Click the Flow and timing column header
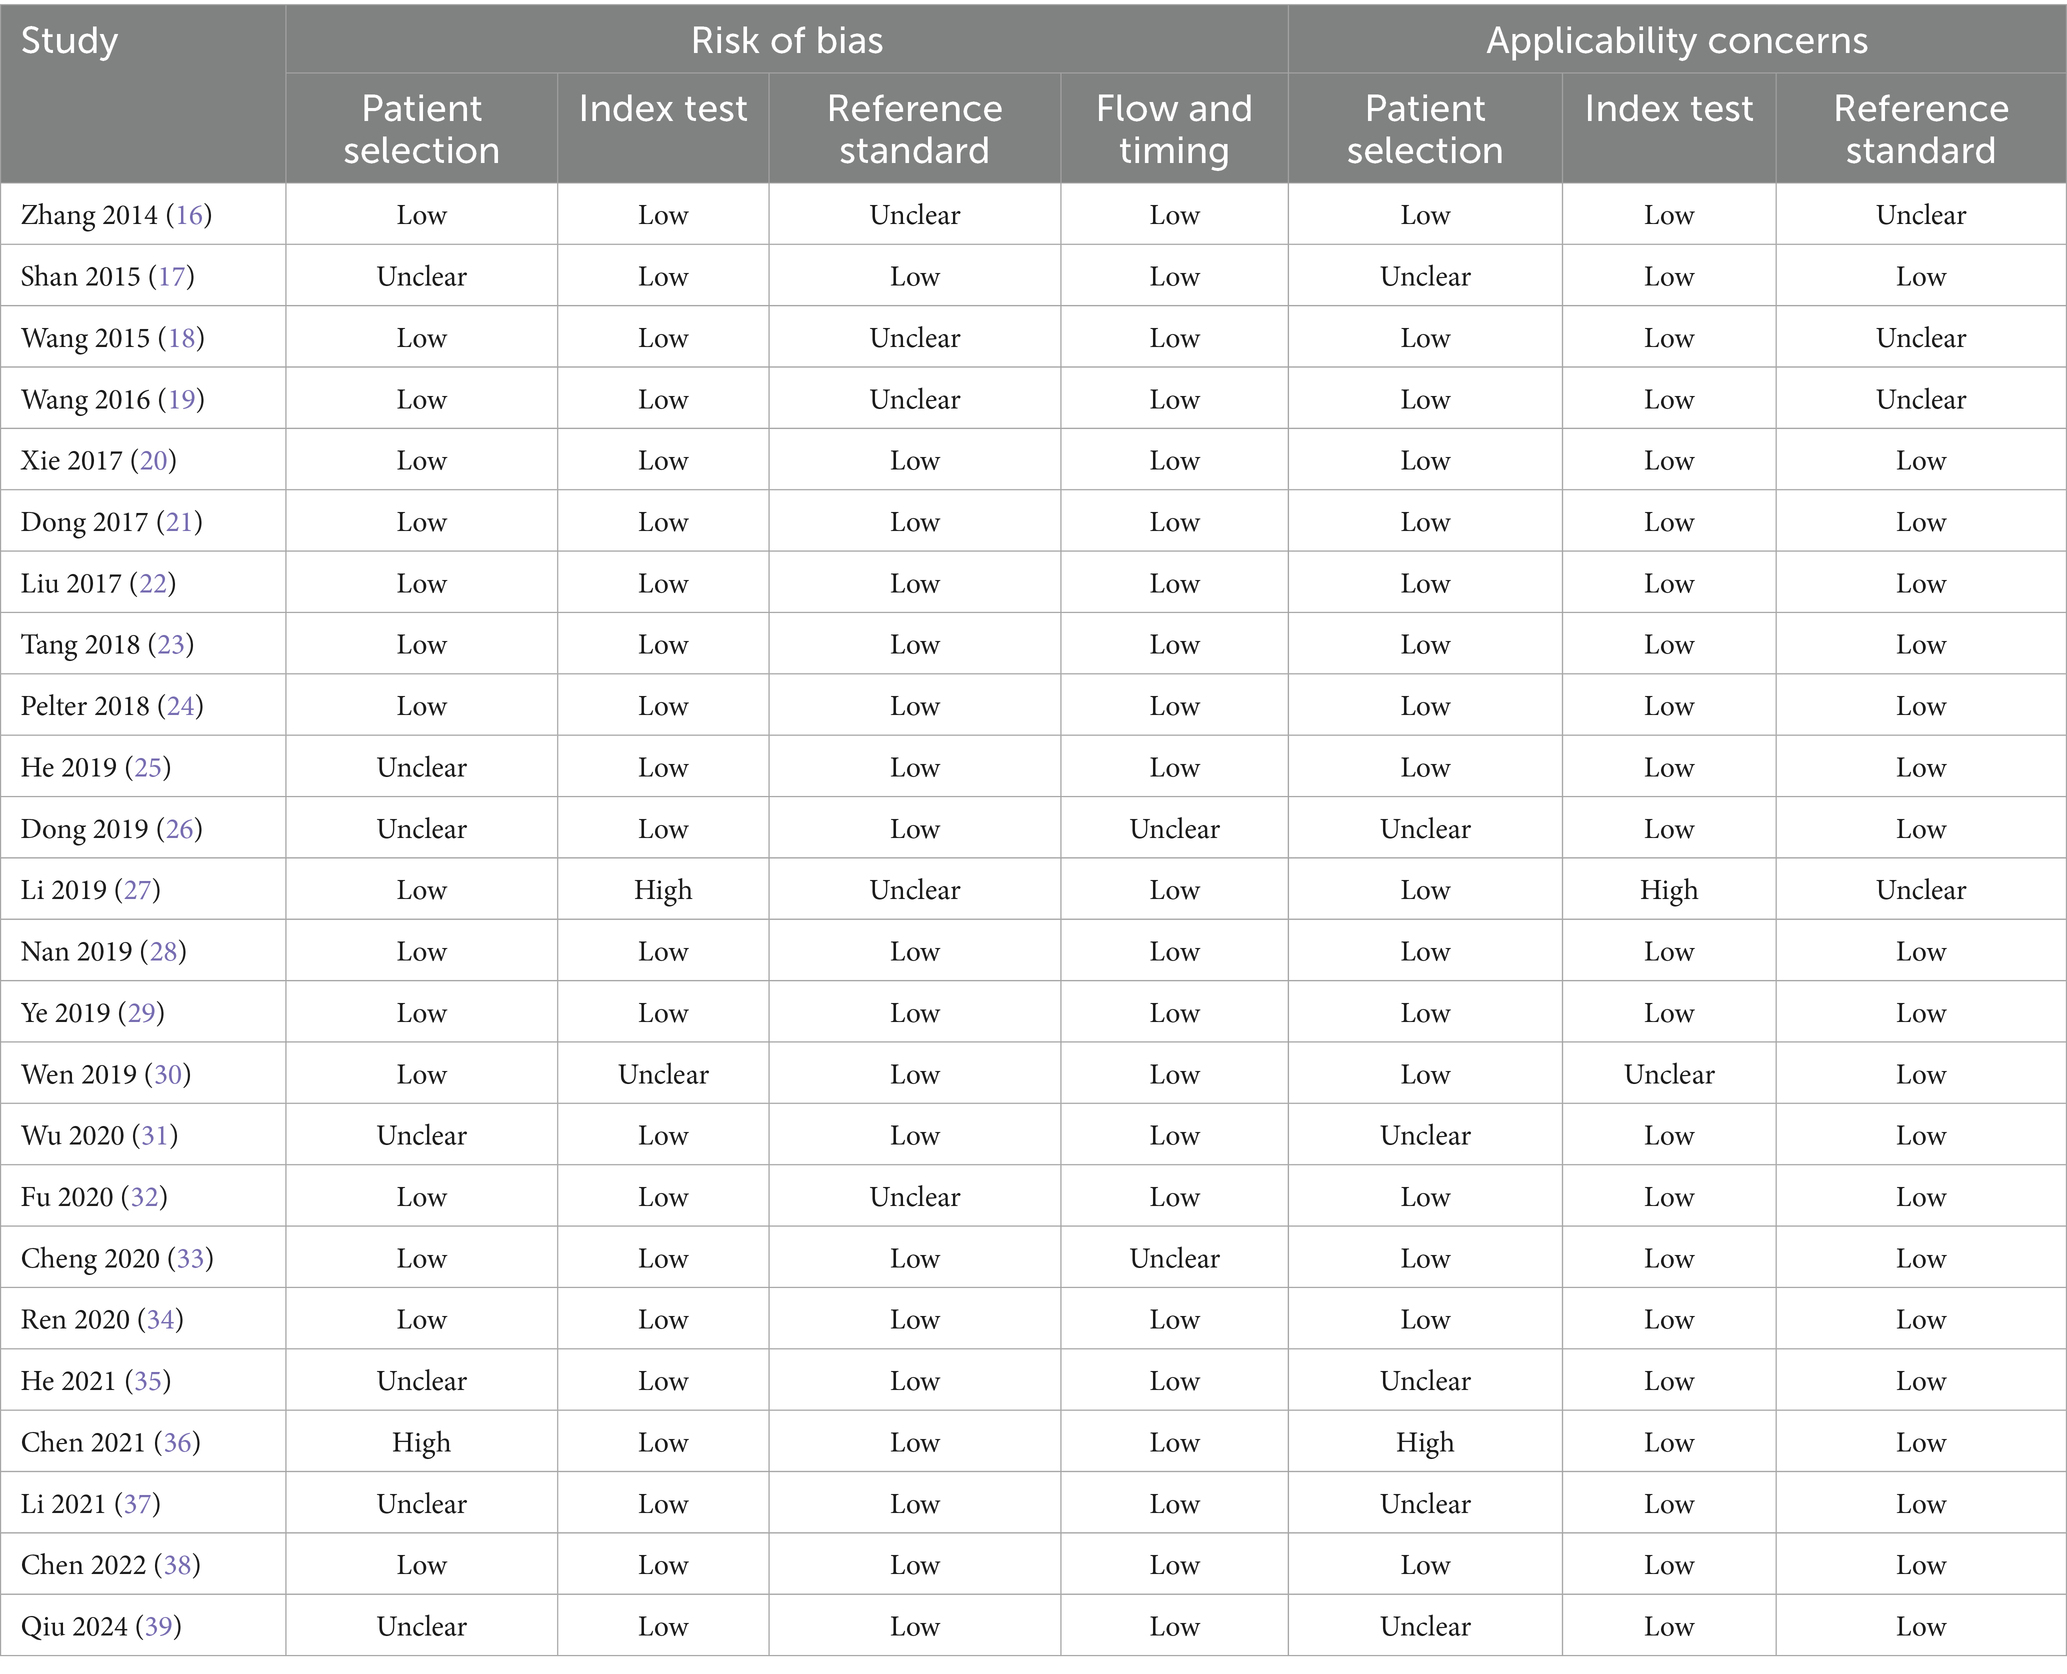The width and height of the screenshot is (2067, 1674). pos(1174,128)
